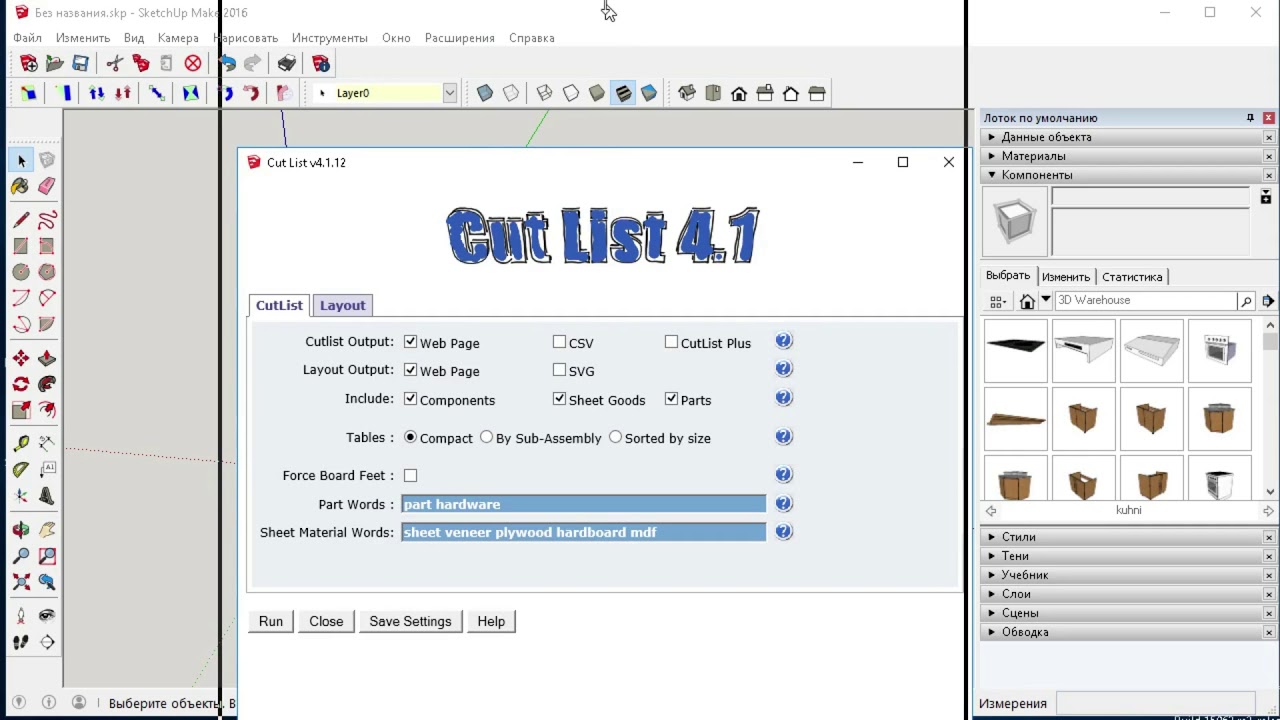This screenshot has height=720, width=1280.
Task: Activate the Move tool with red arrows
Action: (x=21, y=358)
